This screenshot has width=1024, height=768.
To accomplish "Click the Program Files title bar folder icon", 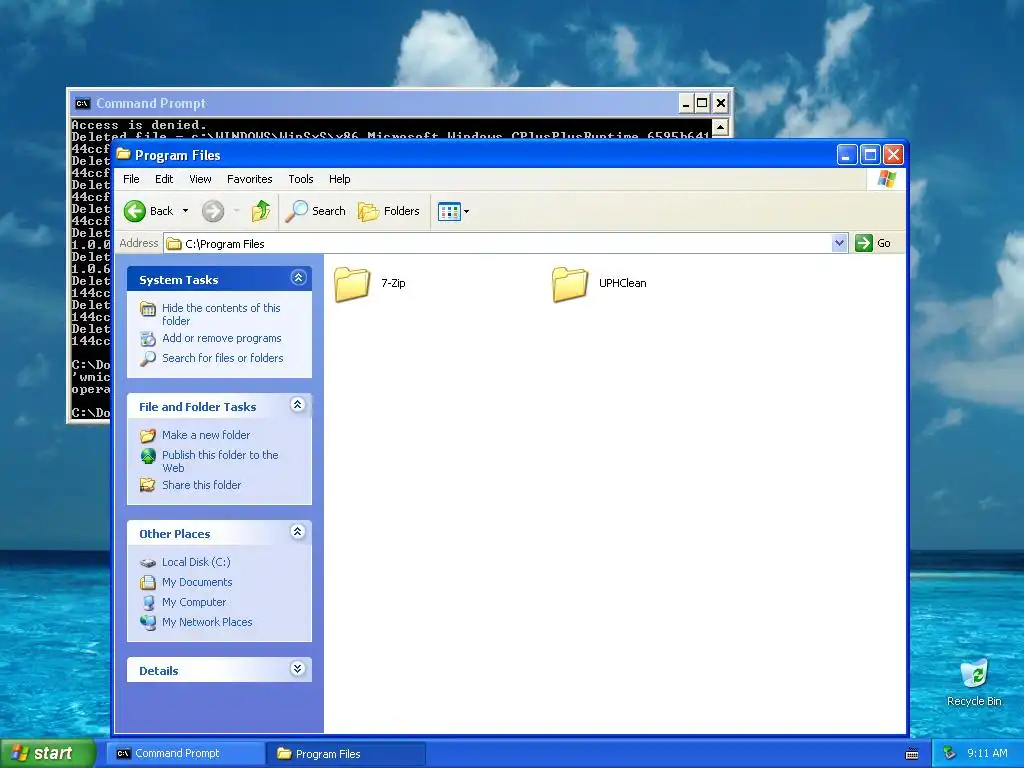I will click(123, 154).
